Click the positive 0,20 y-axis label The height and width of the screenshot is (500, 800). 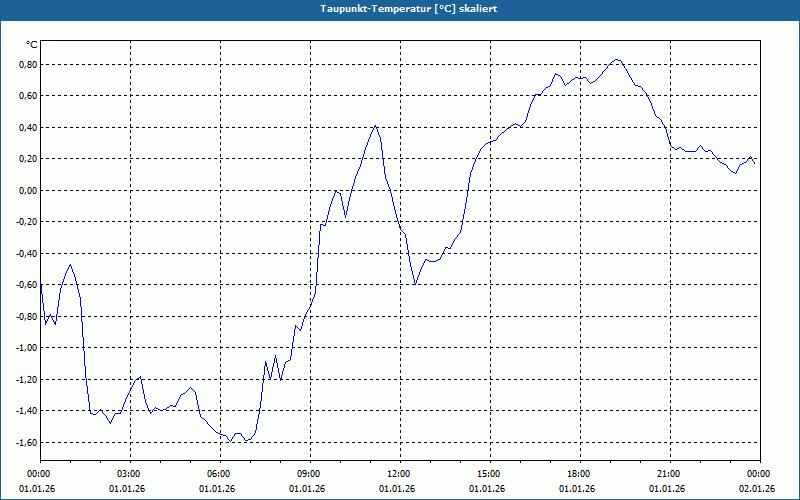coord(27,159)
